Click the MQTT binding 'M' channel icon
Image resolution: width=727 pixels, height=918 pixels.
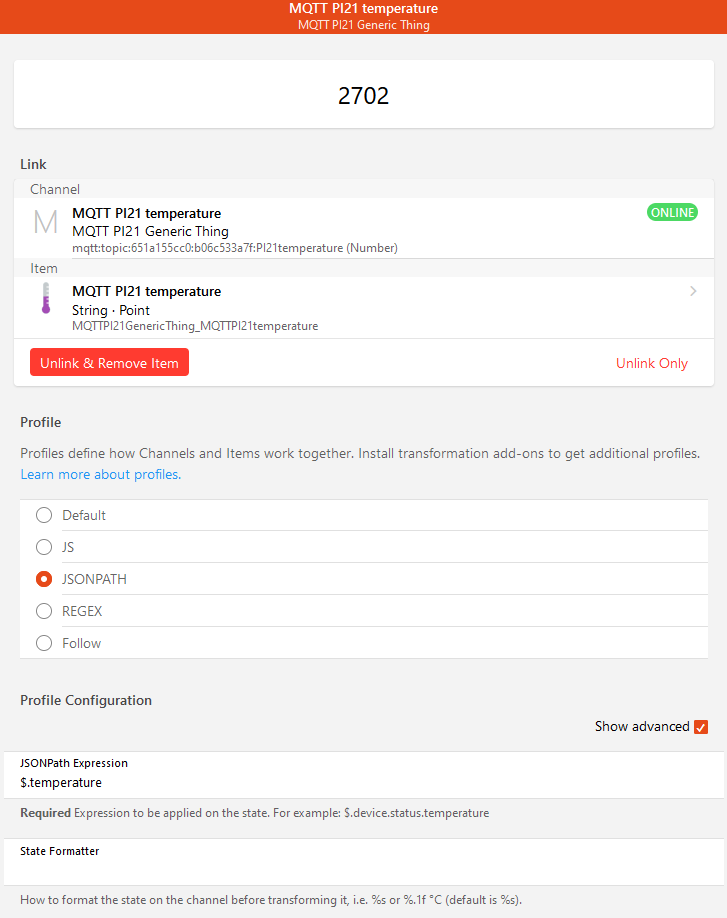click(46, 222)
